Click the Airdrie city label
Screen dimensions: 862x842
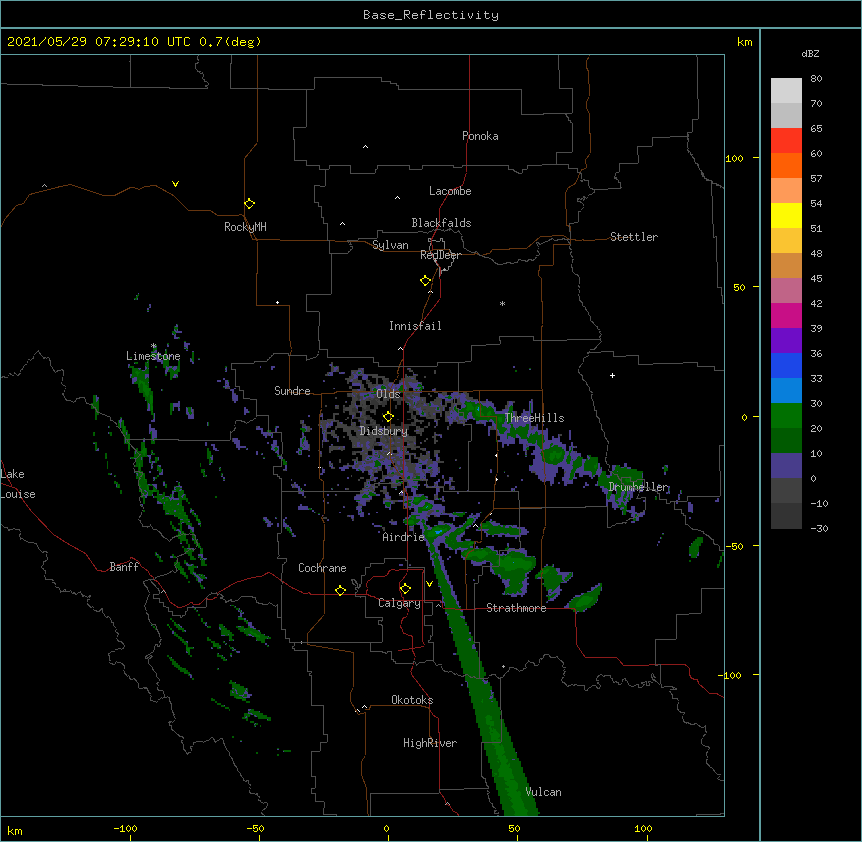[403, 537]
